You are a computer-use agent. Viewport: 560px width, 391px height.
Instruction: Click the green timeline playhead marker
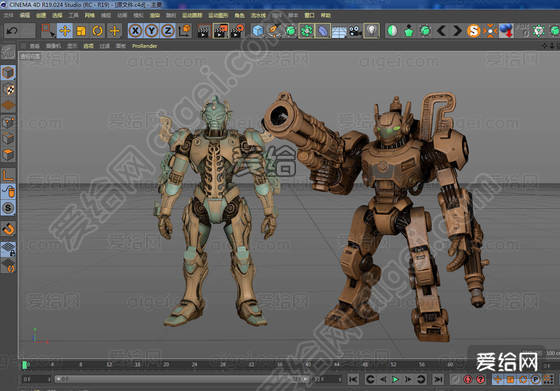pyautogui.click(x=25, y=365)
